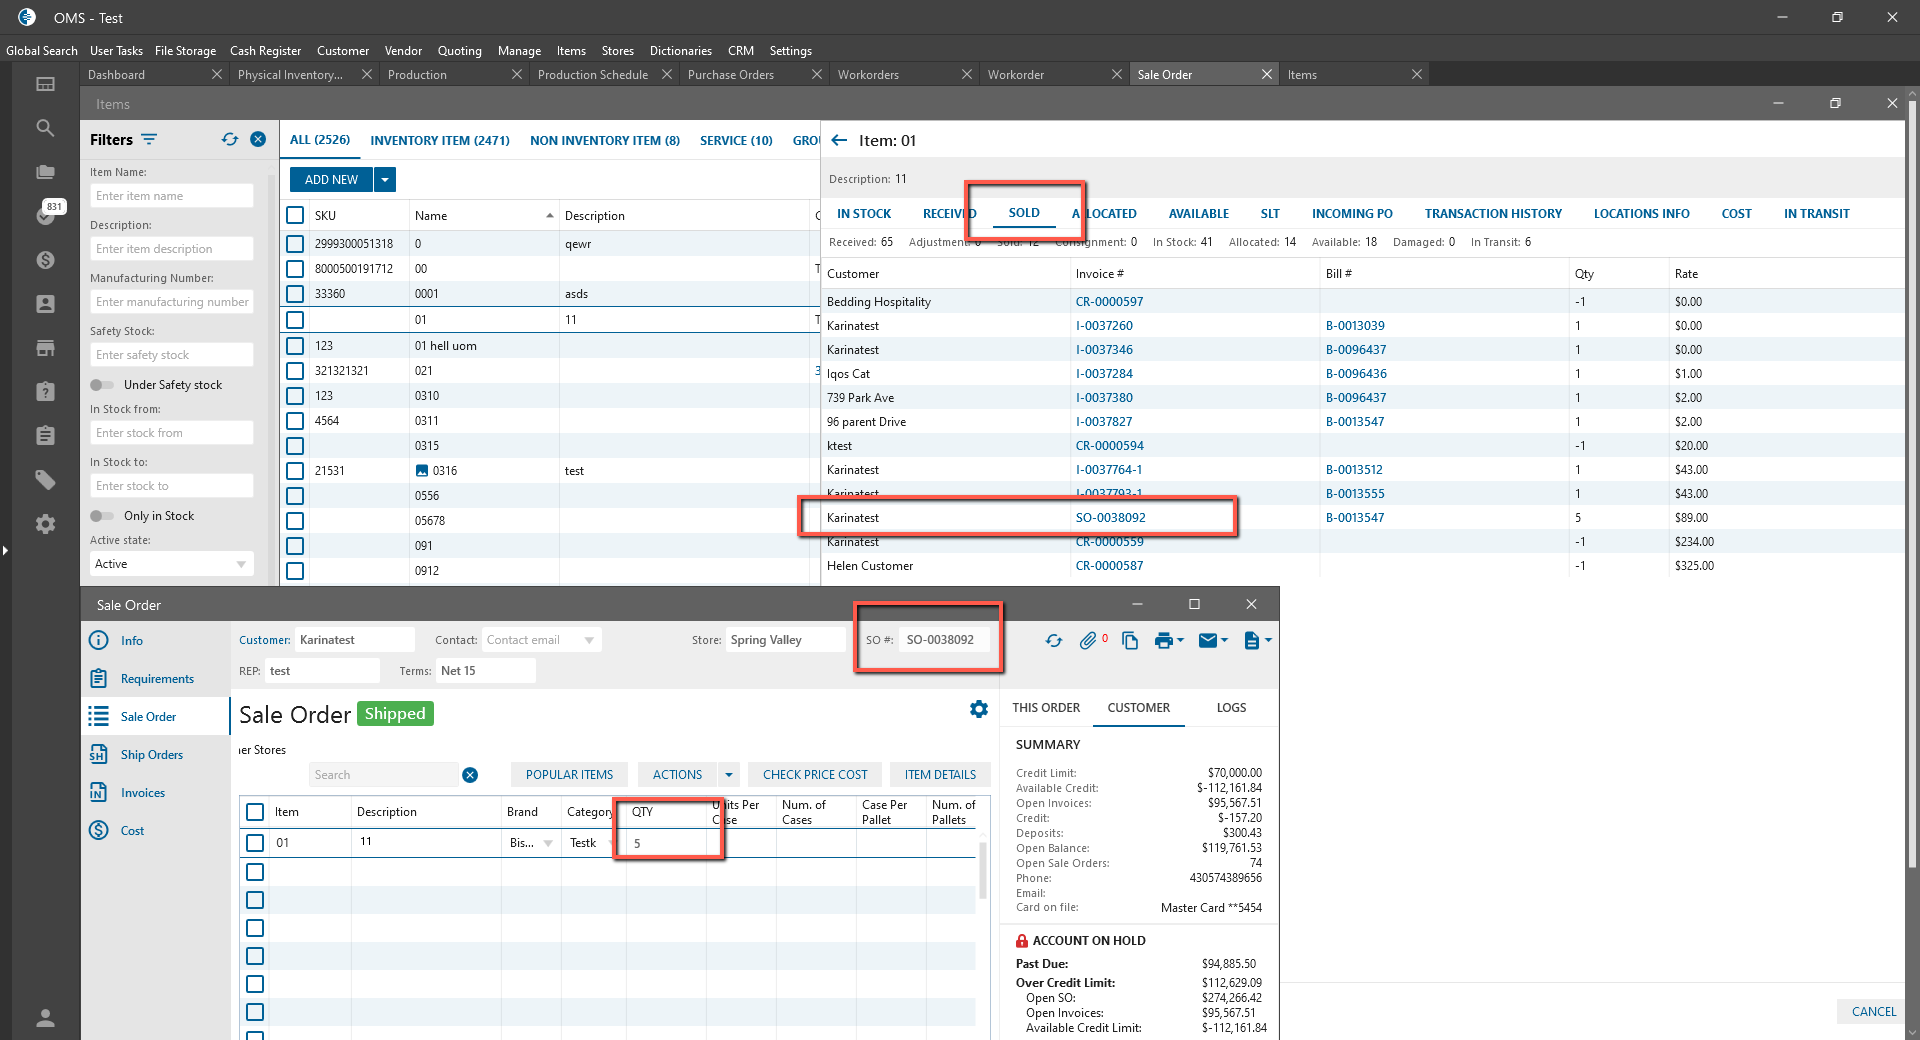Click the copy document icon in Sale Order
Screen dimensions: 1920x1040
pyautogui.click(x=1130, y=641)
